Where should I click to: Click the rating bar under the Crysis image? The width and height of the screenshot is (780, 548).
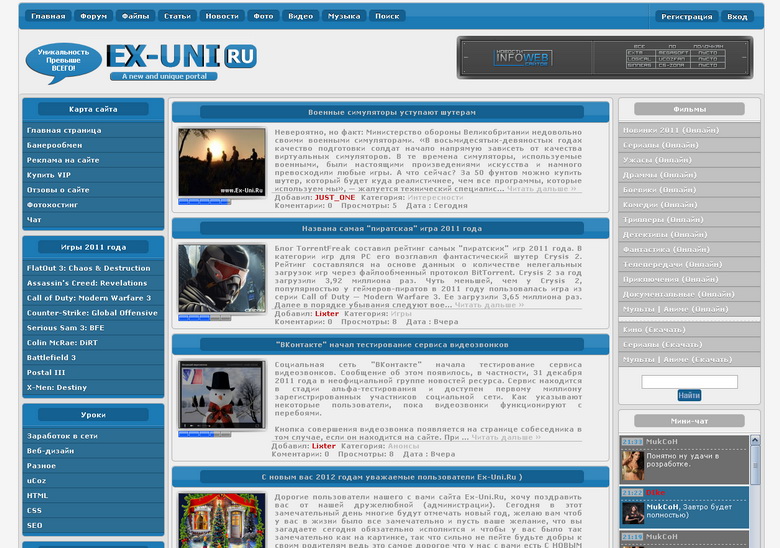point(204,318)
